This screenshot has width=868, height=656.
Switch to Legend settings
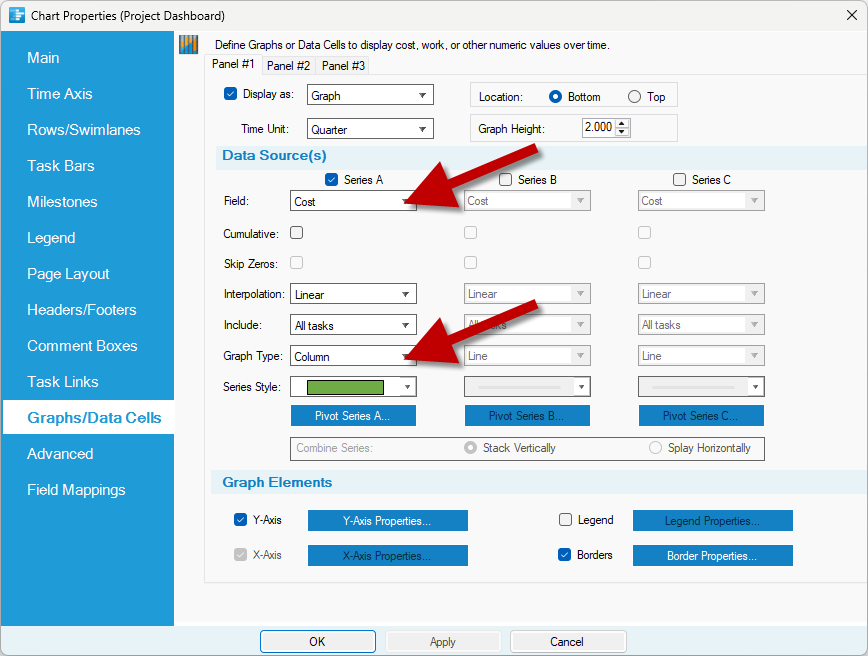pyautogui.click(x=51, y=237)
